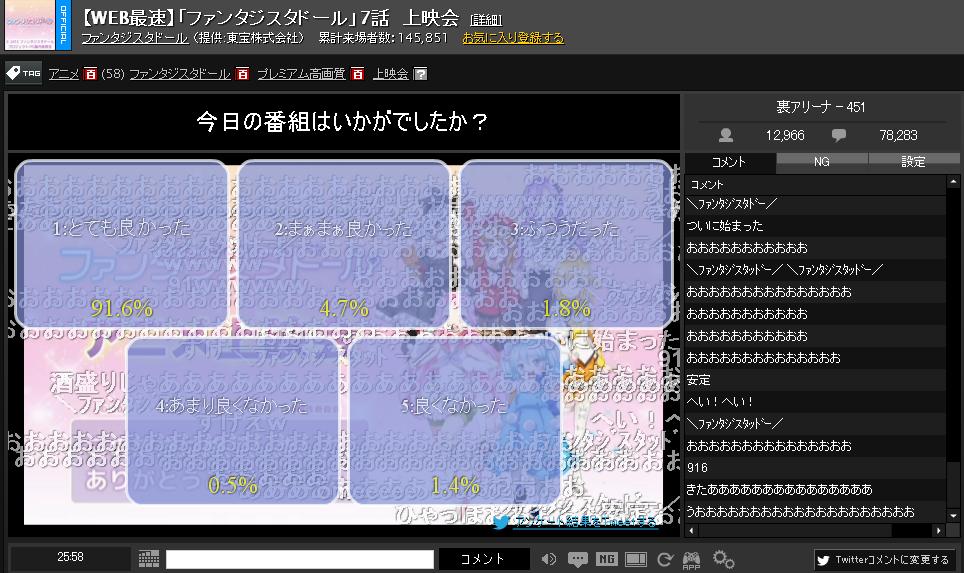Screen dimensions: 964x573
Task: Select survey option 2:まぁまぁ良かった
Action: tap(344, 244)
